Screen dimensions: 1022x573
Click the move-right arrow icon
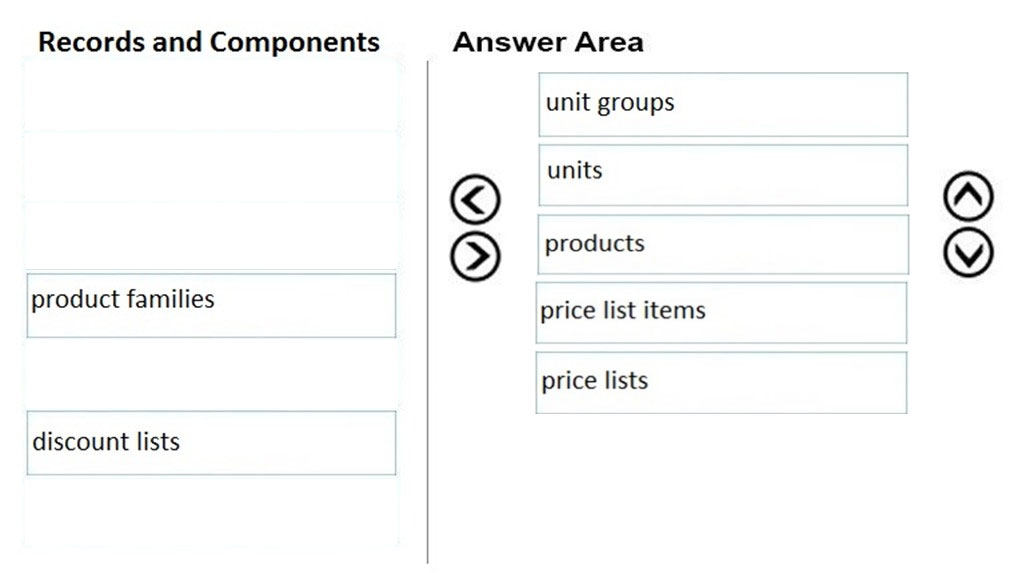point(475,256)
